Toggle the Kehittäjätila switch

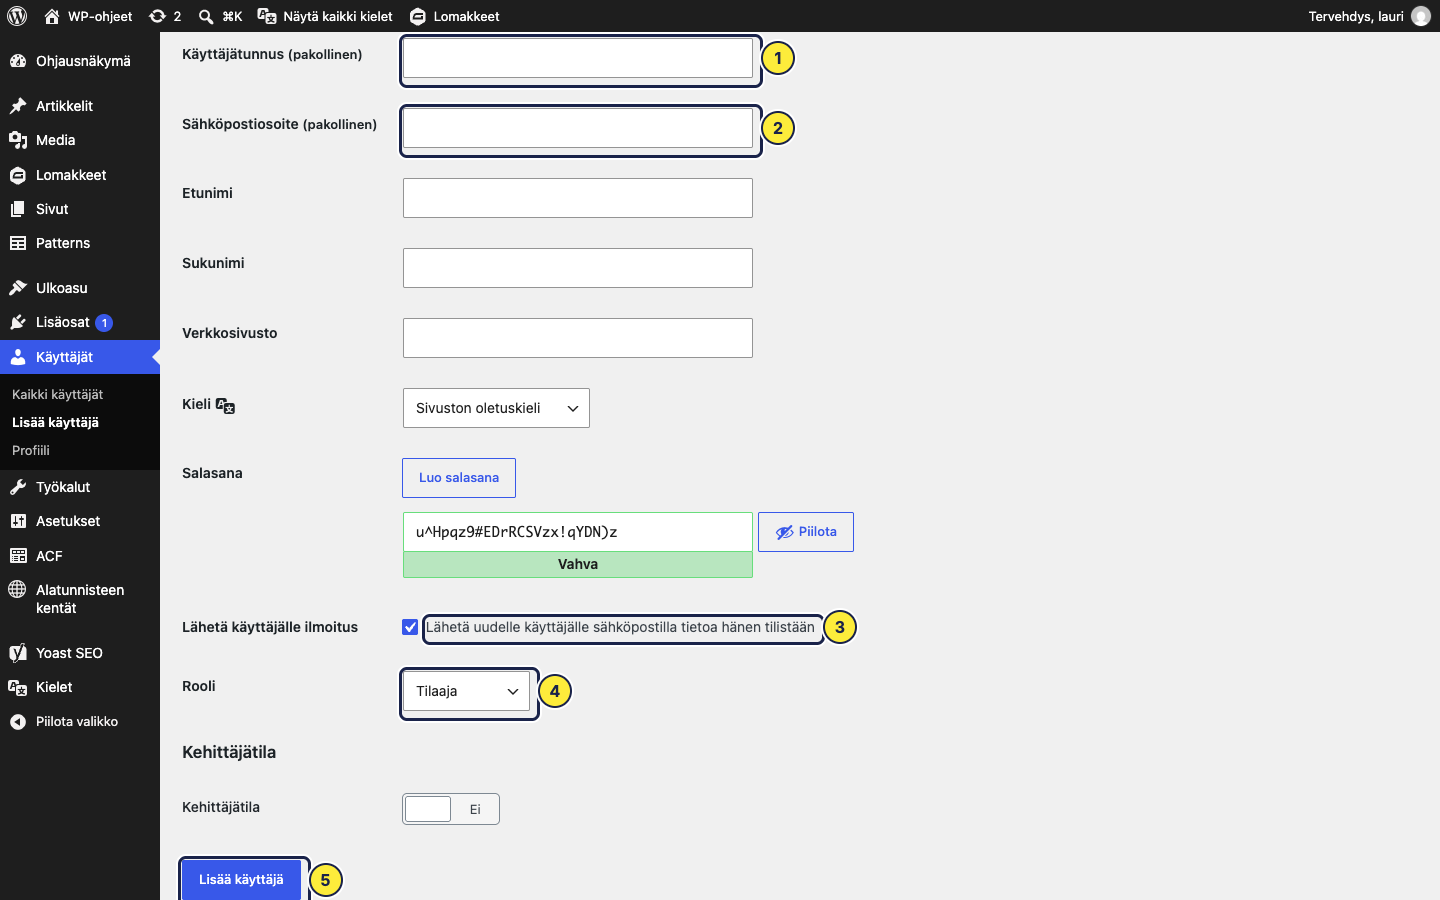[451, 809]
